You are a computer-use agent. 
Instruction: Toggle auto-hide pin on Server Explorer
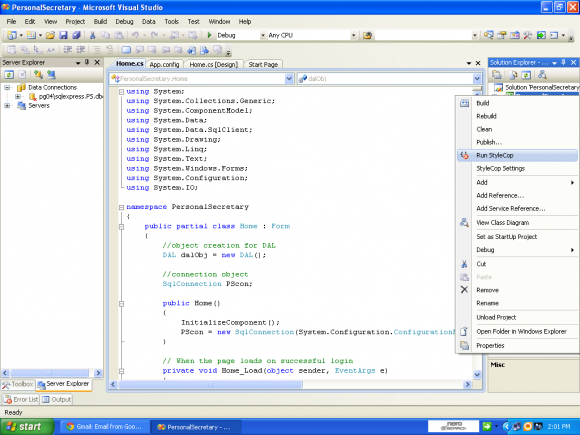87,62
